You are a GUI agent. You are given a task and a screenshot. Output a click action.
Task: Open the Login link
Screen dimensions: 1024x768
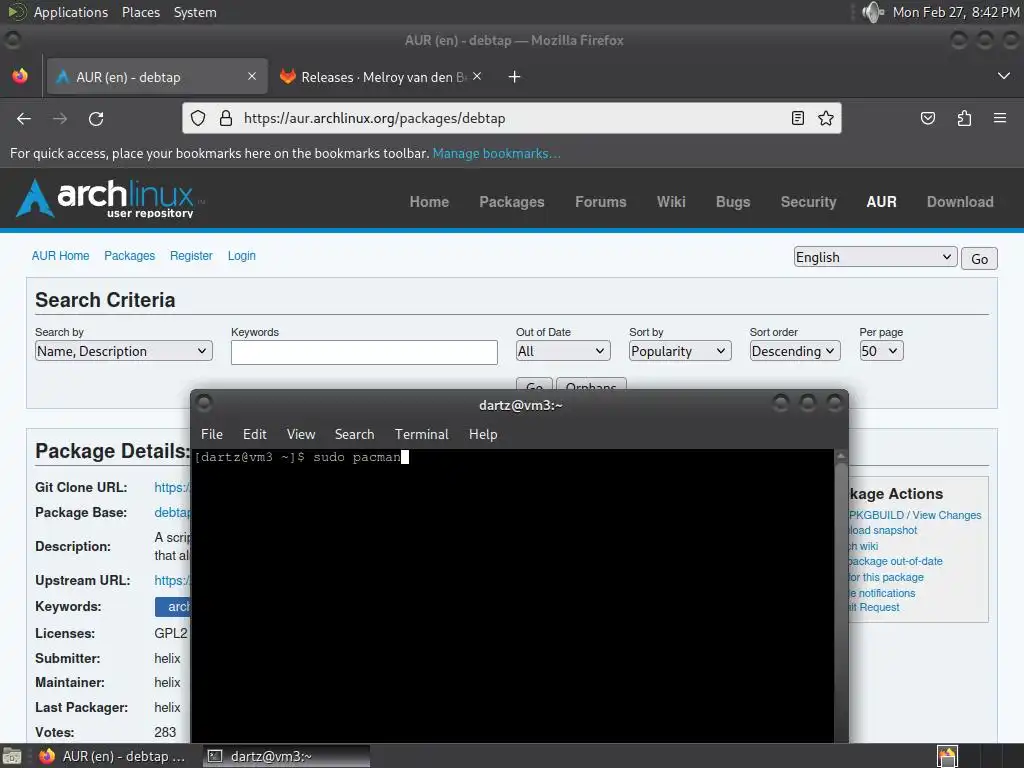pos(242,256)
